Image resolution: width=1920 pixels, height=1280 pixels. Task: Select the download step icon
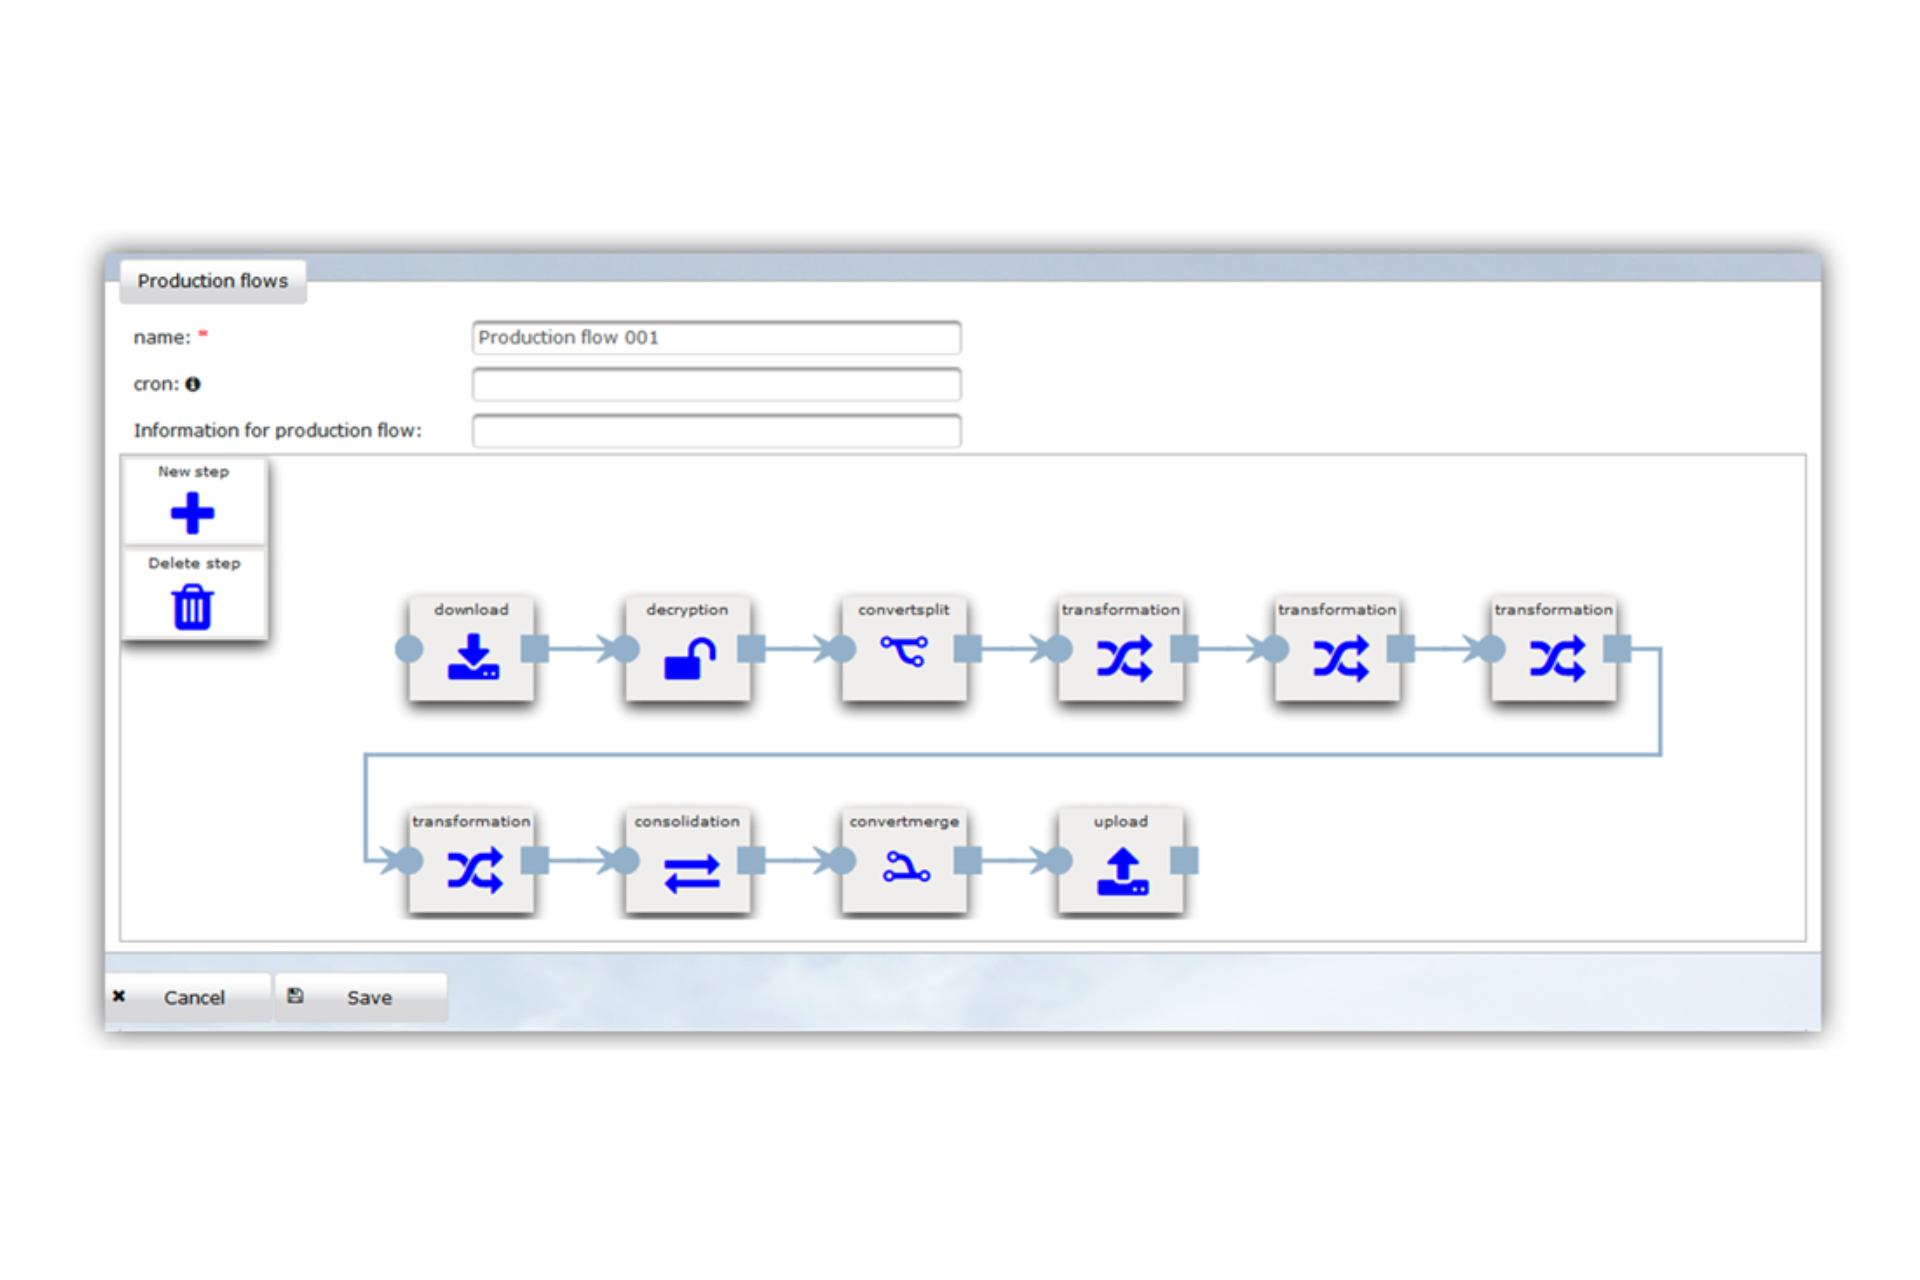pos(473,658)
